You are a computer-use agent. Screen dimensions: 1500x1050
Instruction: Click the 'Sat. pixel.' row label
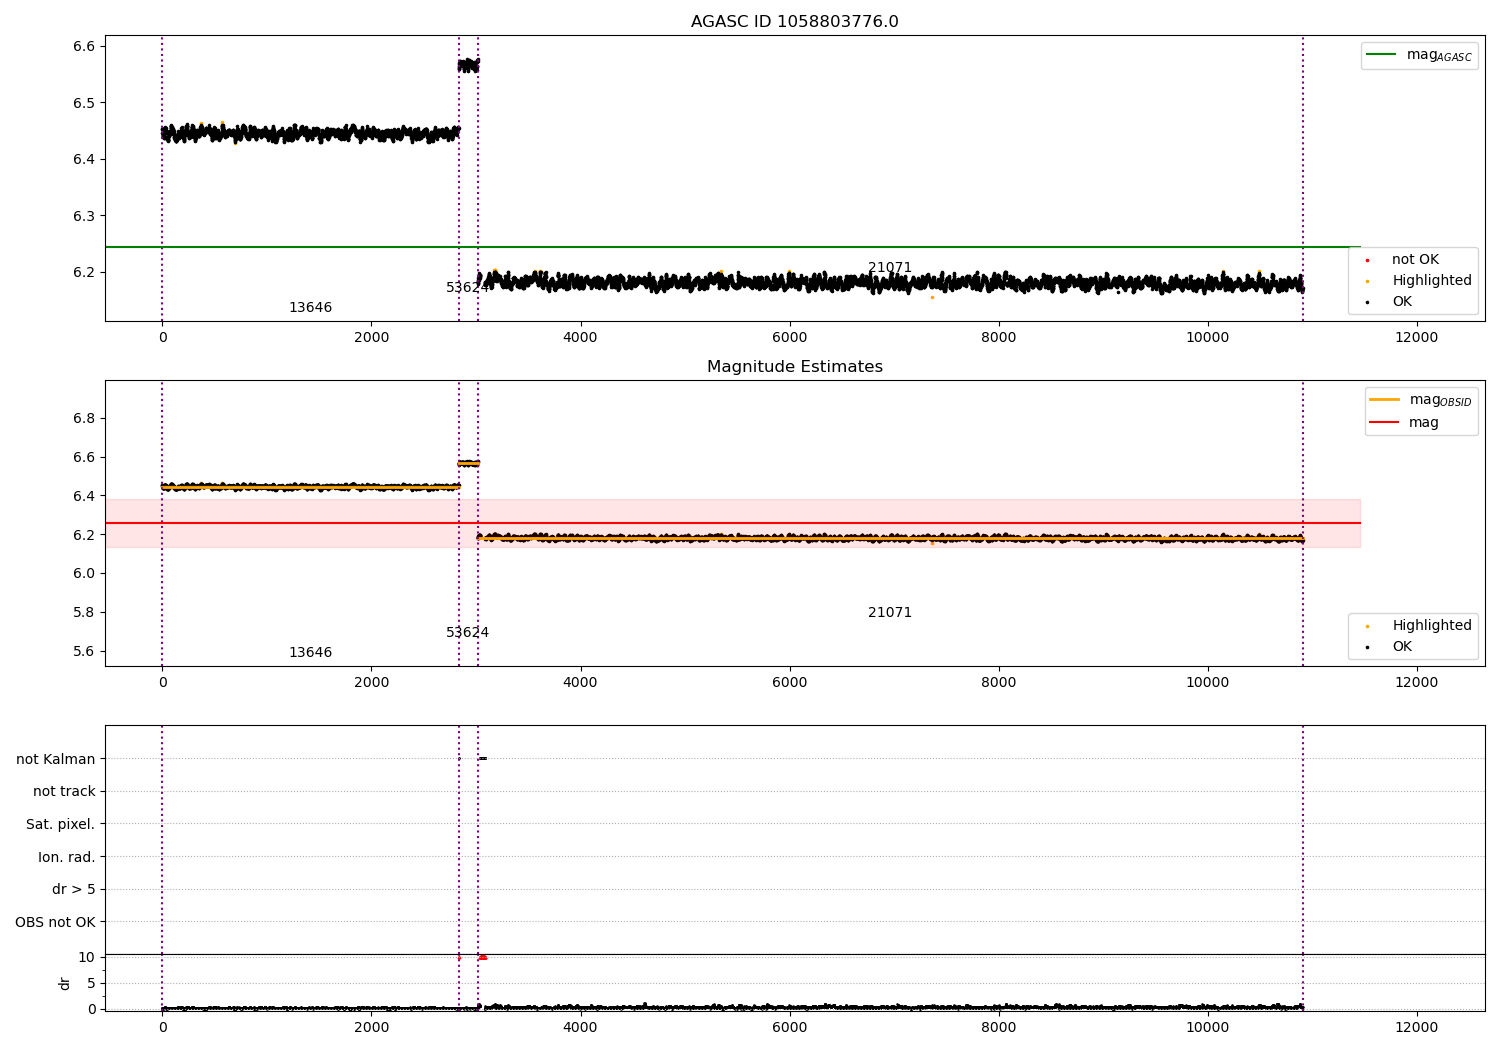pos(60,825)
